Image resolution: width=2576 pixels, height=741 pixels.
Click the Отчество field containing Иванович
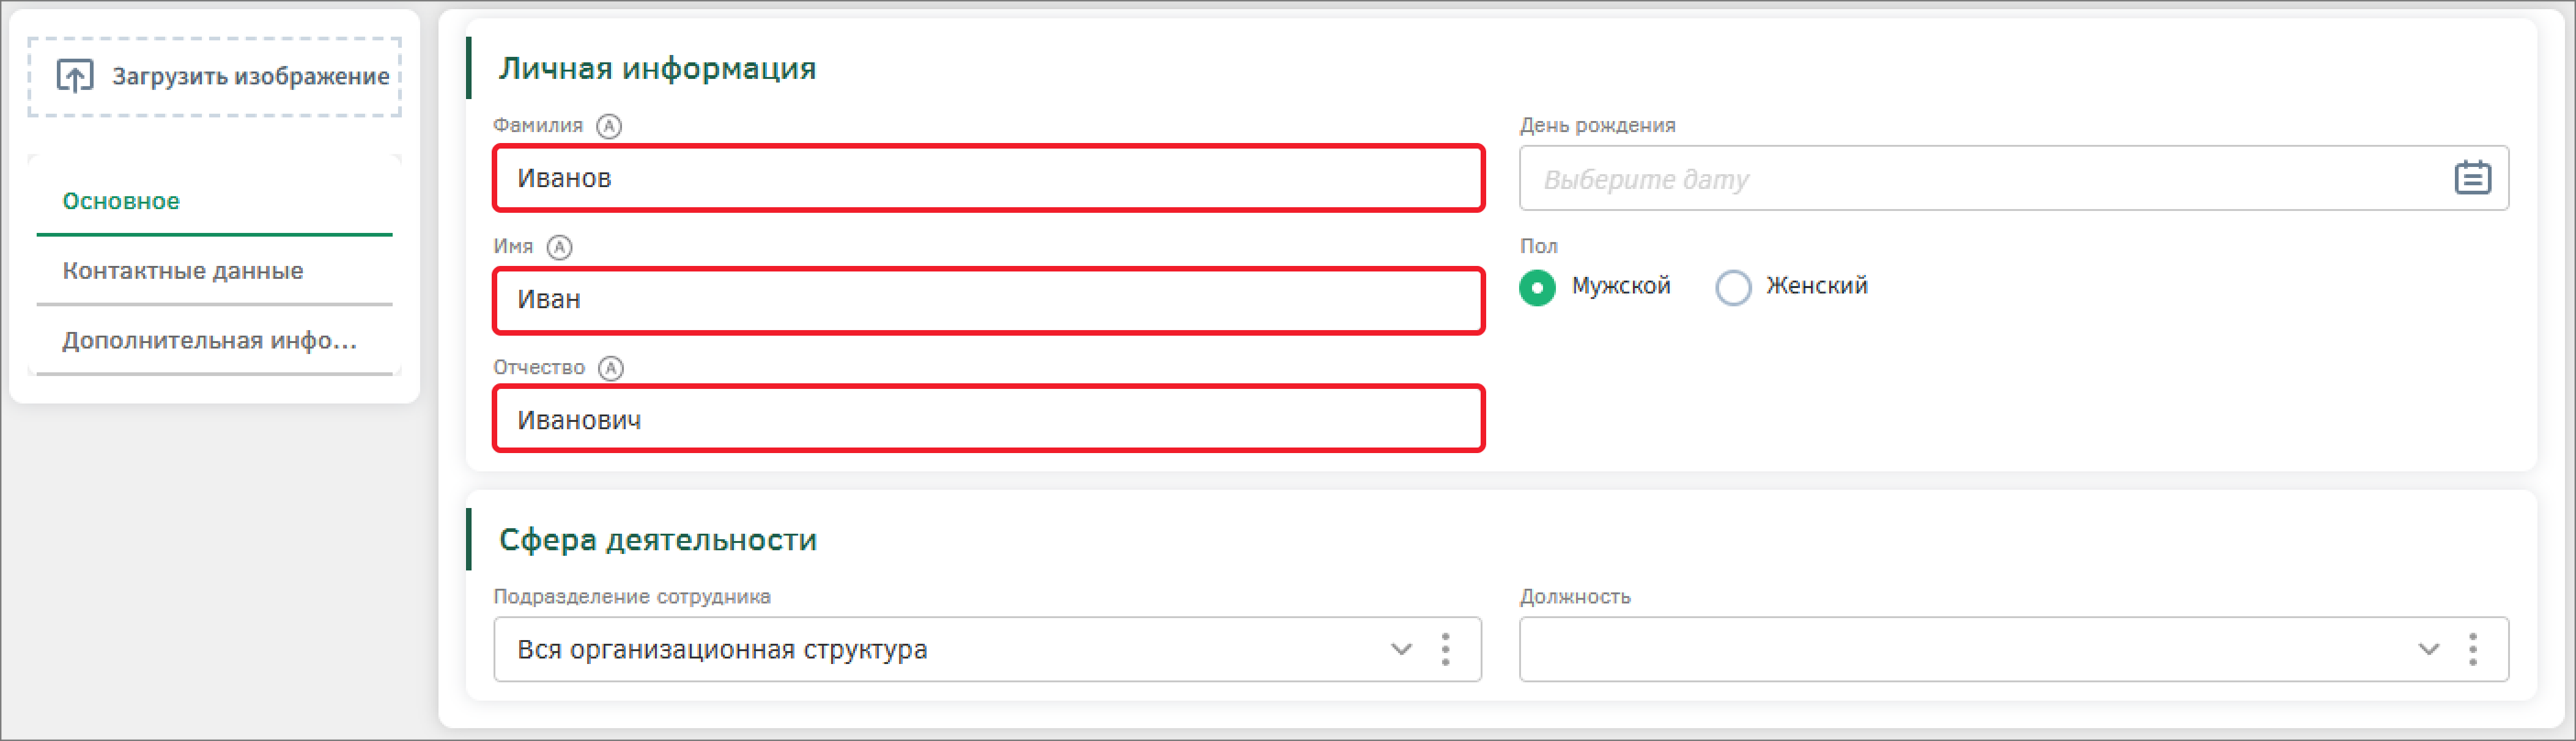pos(988,420)
